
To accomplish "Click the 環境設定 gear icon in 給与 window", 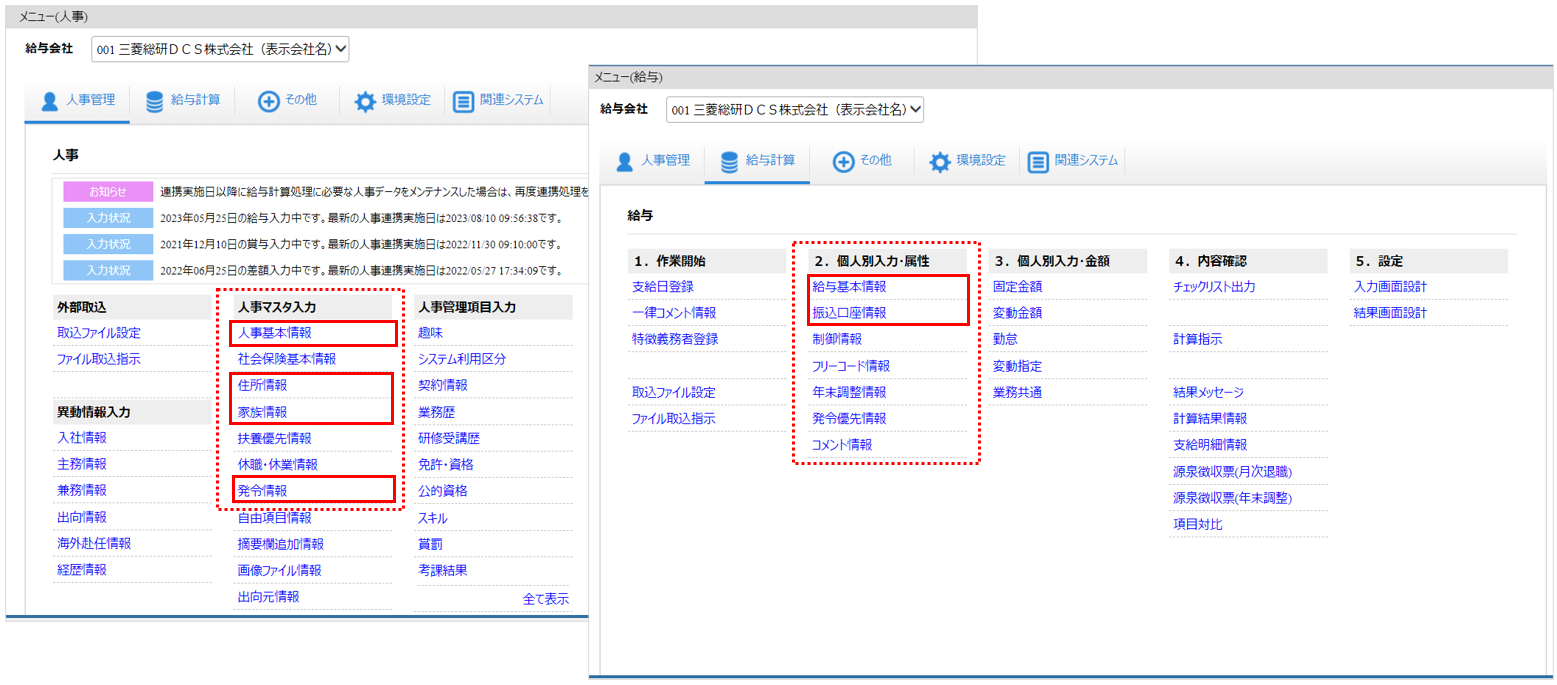I will tap(940, 161).
